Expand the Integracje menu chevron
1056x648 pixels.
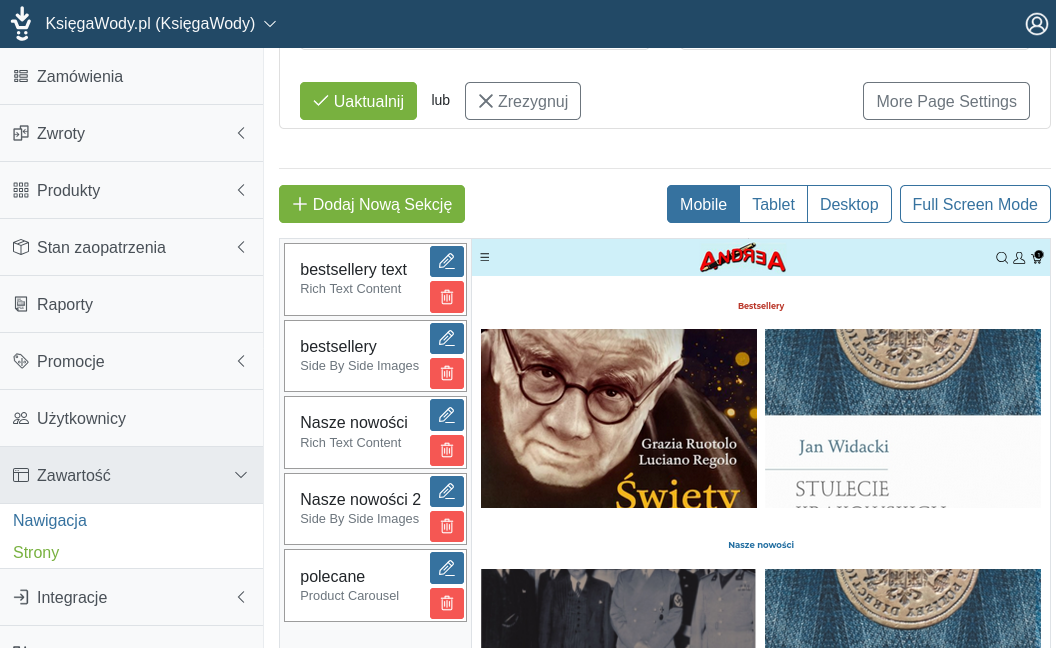coord(241,597)
